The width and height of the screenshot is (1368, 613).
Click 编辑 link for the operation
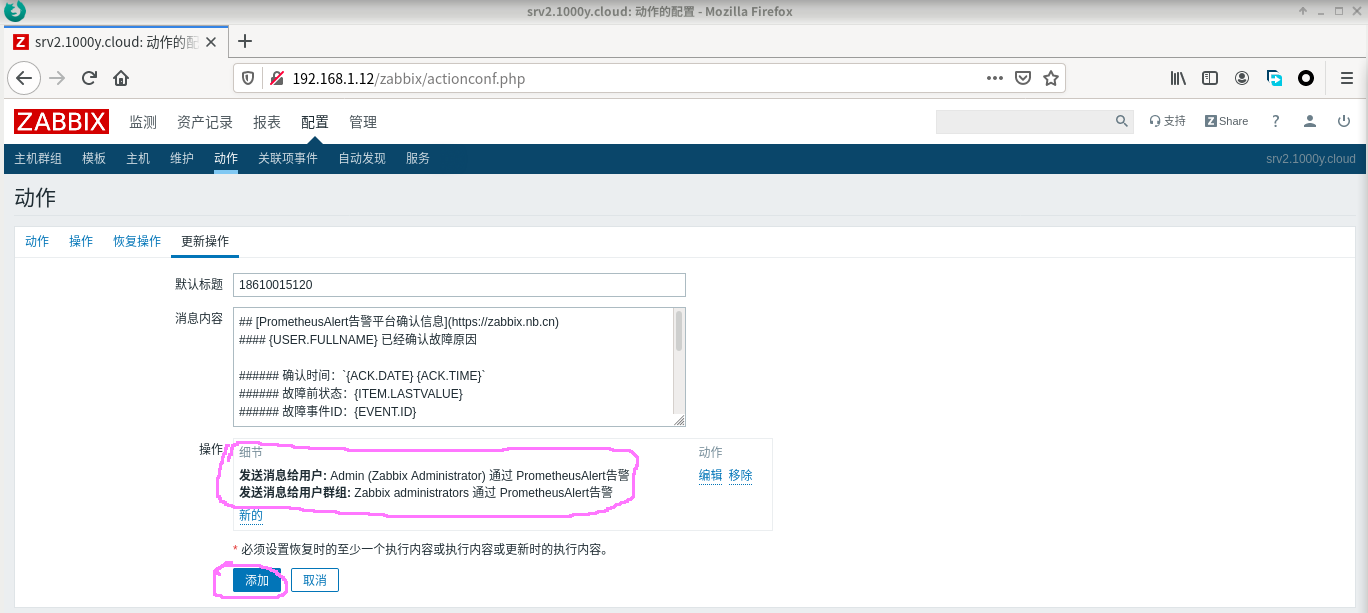[710, 475]
